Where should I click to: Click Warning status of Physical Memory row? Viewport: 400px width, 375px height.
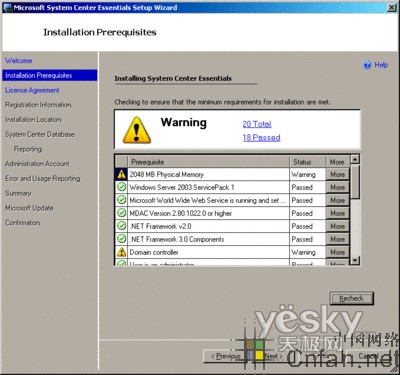click(303, 174)
